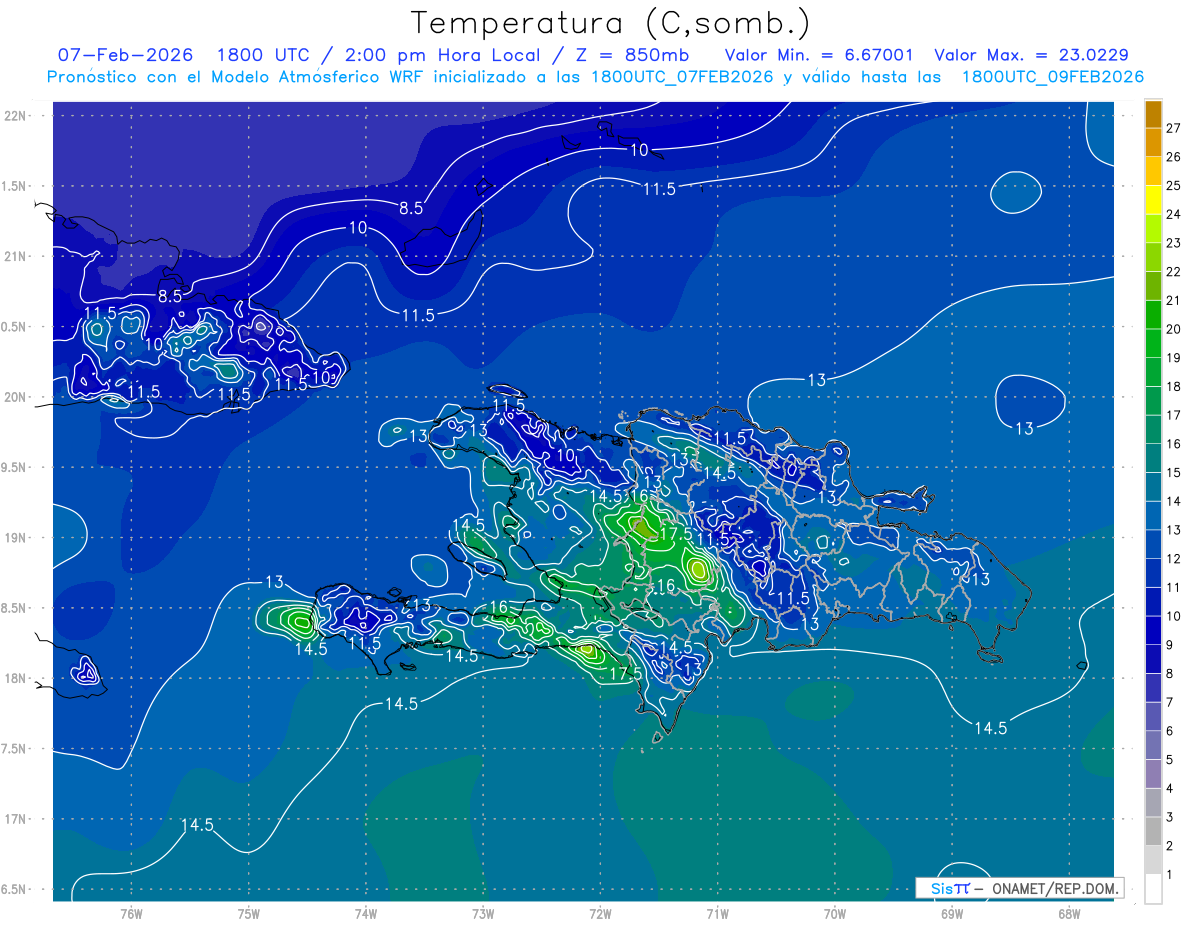Click the 68W longitude axis label

pyautogui.click(x=1068, y=913)
